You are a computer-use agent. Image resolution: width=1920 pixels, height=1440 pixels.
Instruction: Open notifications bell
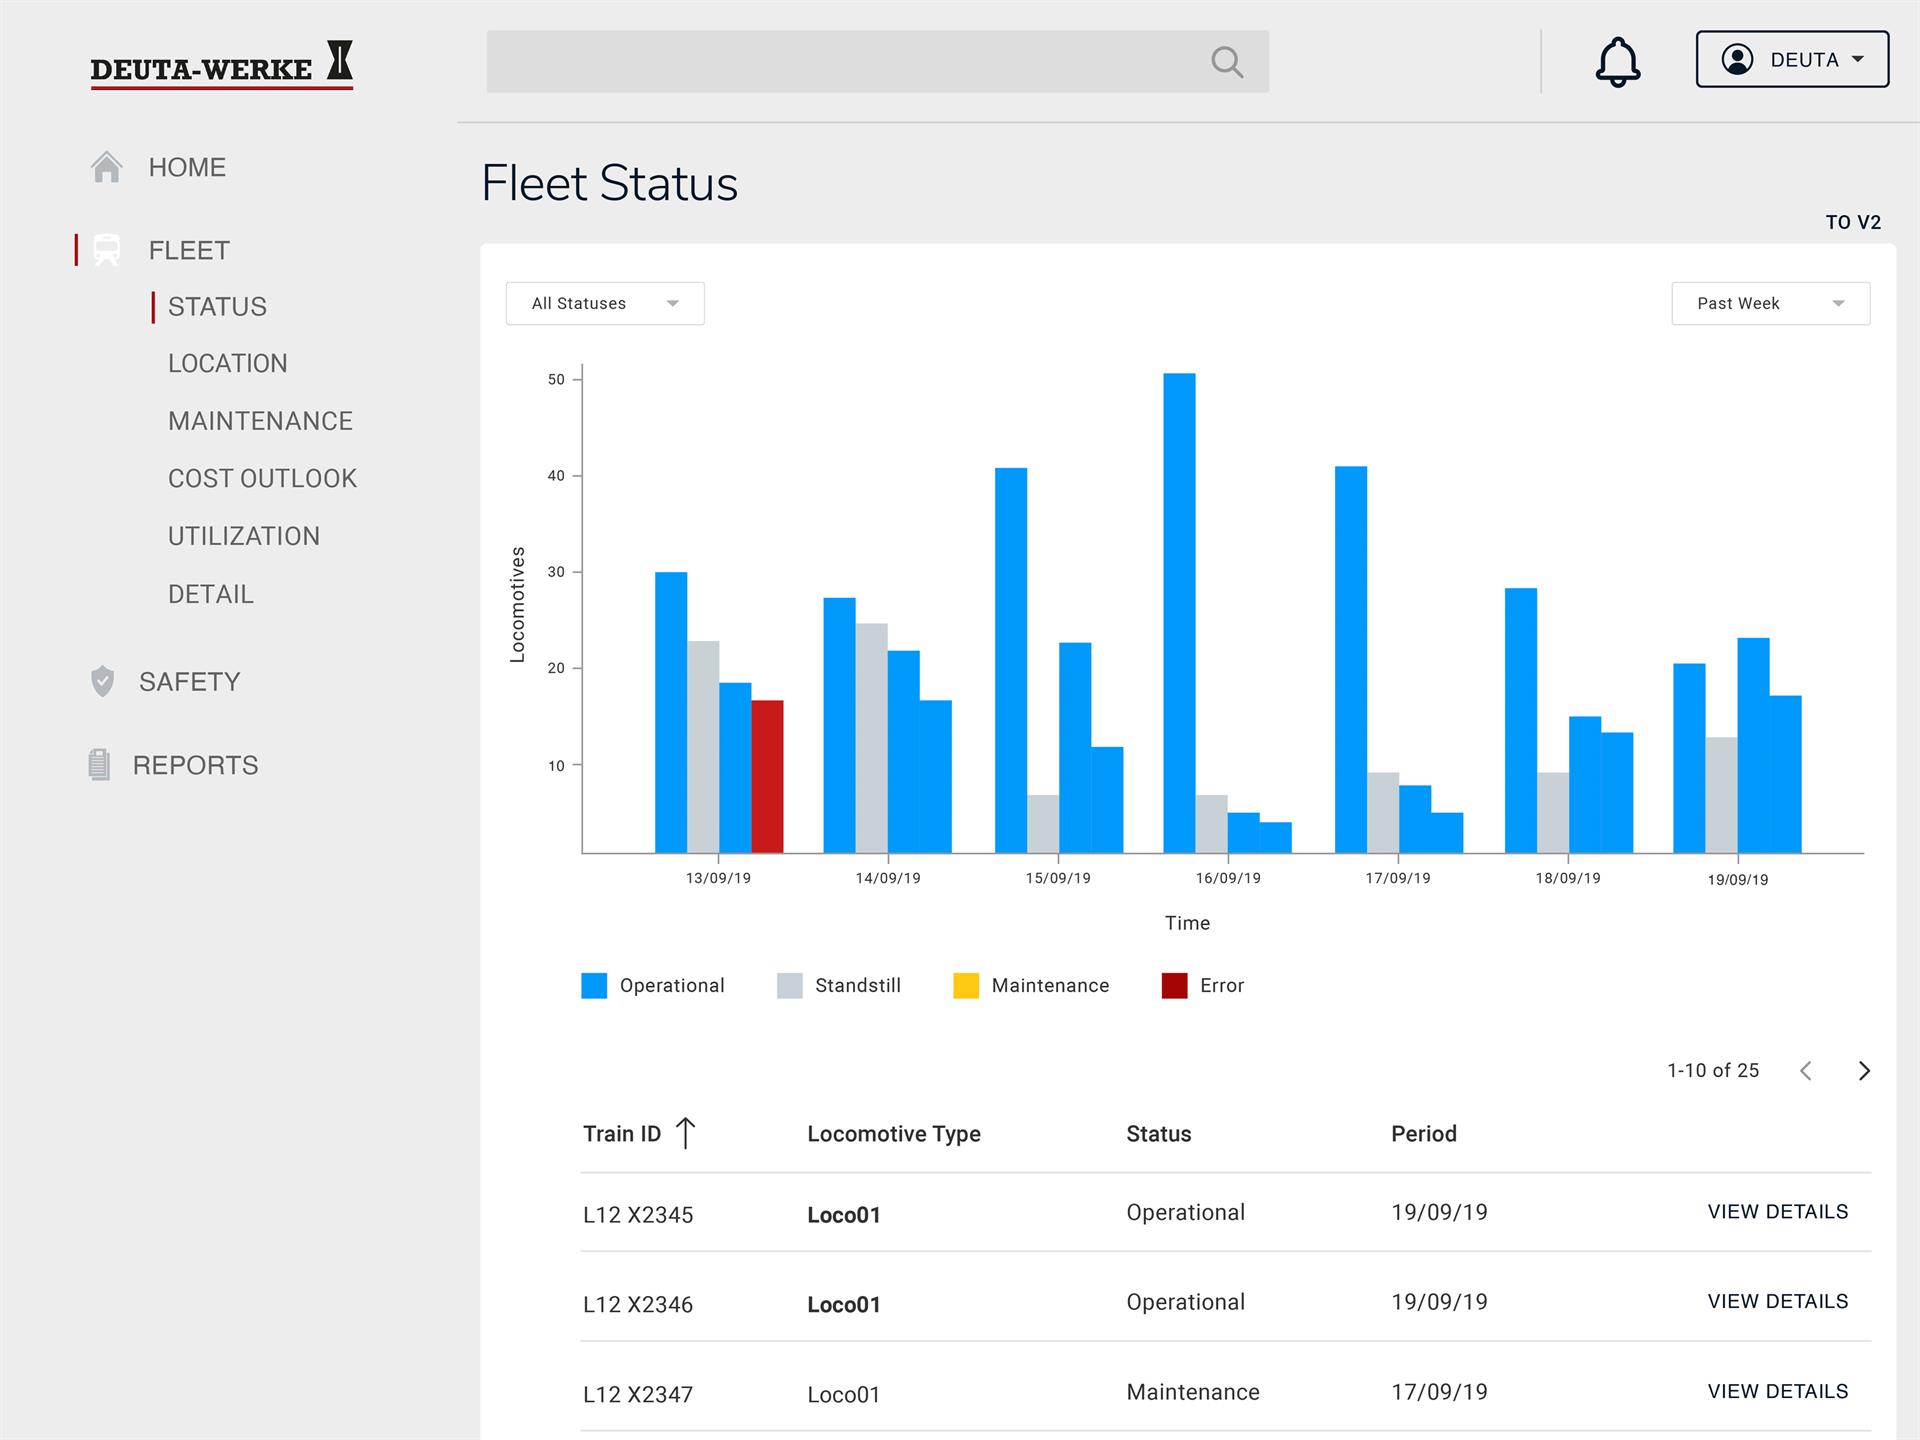coord(1617,62)
